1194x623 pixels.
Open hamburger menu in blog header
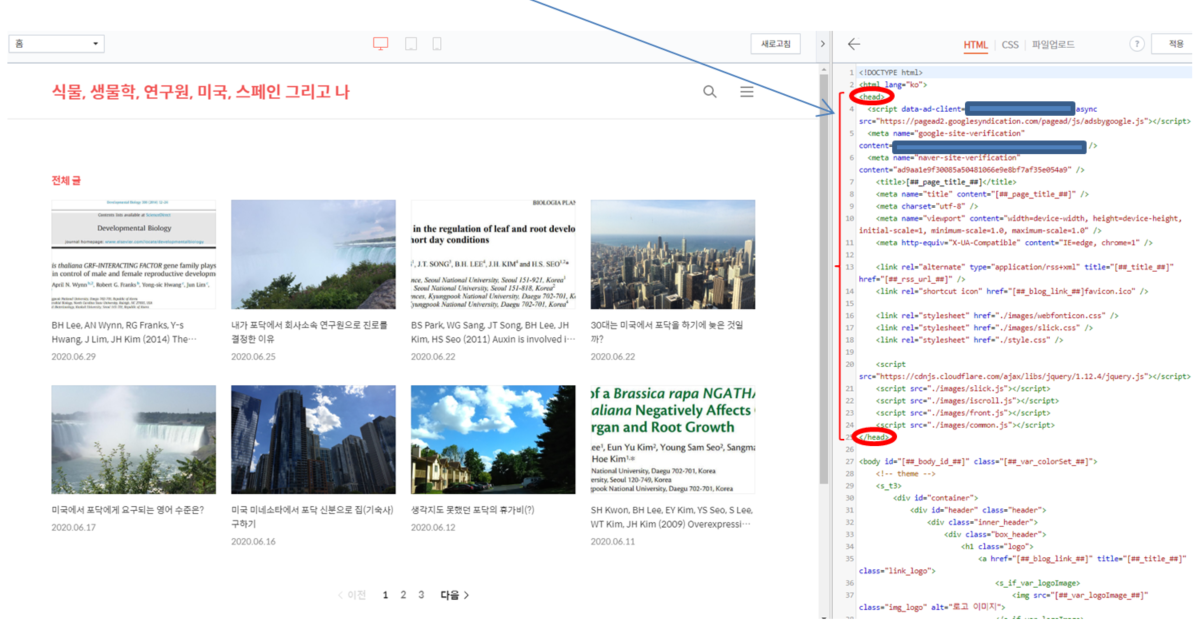coord(747,91)
